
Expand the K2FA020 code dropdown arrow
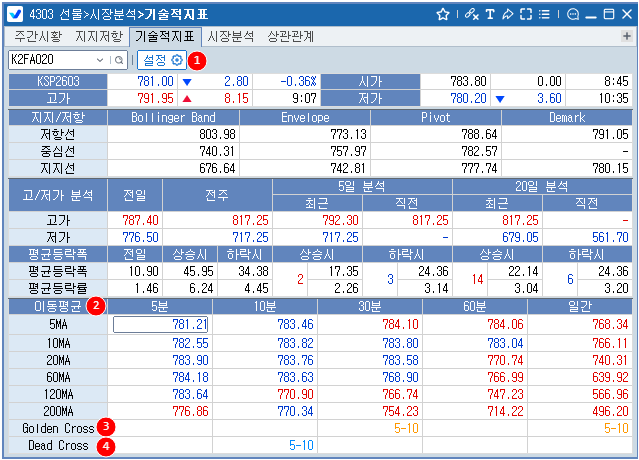(x=100, y=60)
